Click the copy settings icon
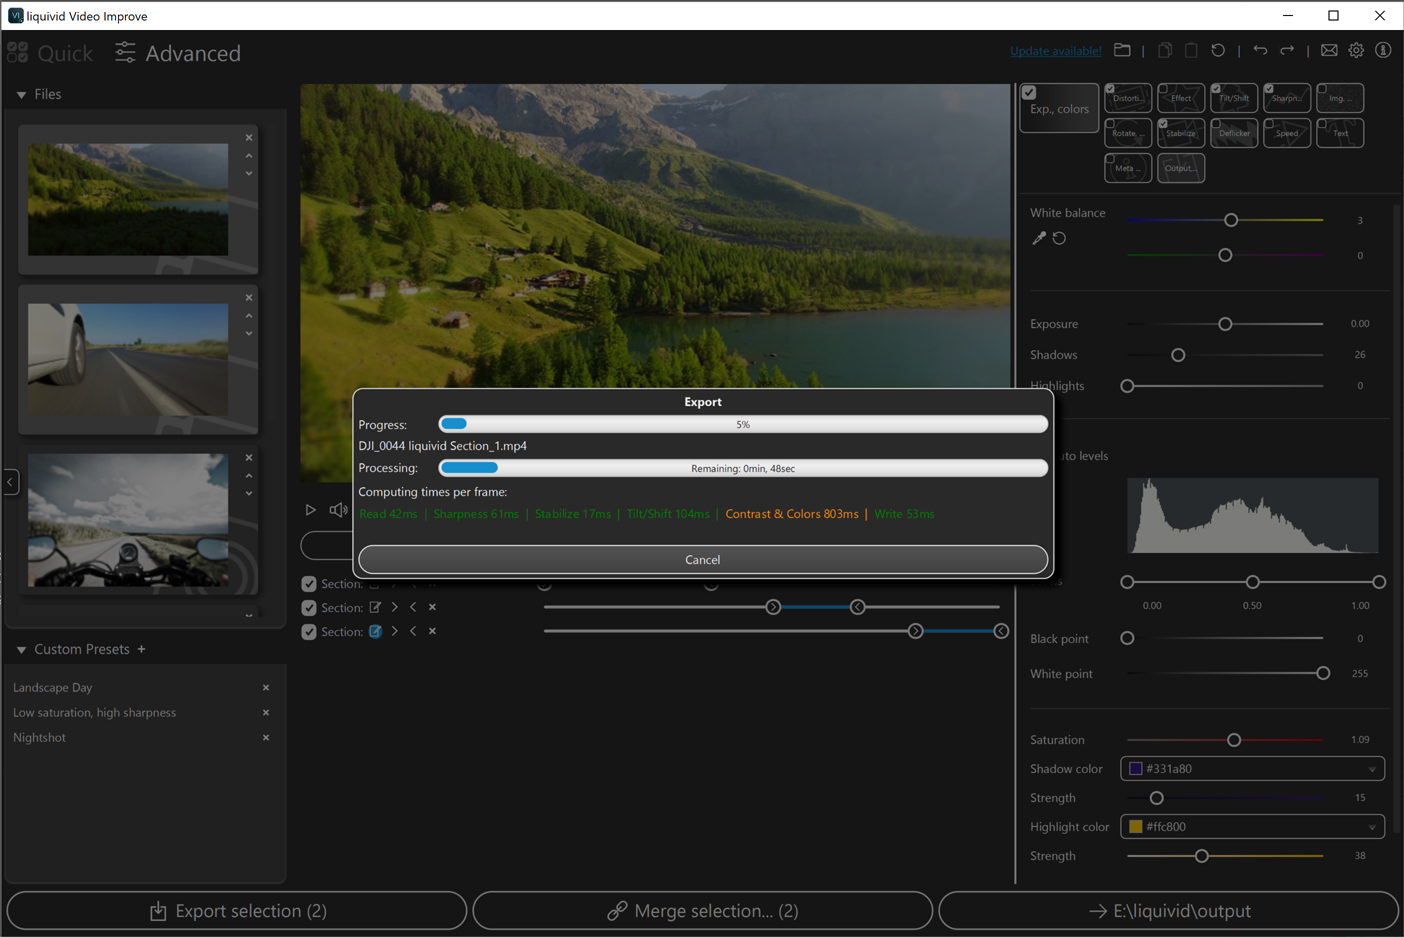 (1164, 49)
